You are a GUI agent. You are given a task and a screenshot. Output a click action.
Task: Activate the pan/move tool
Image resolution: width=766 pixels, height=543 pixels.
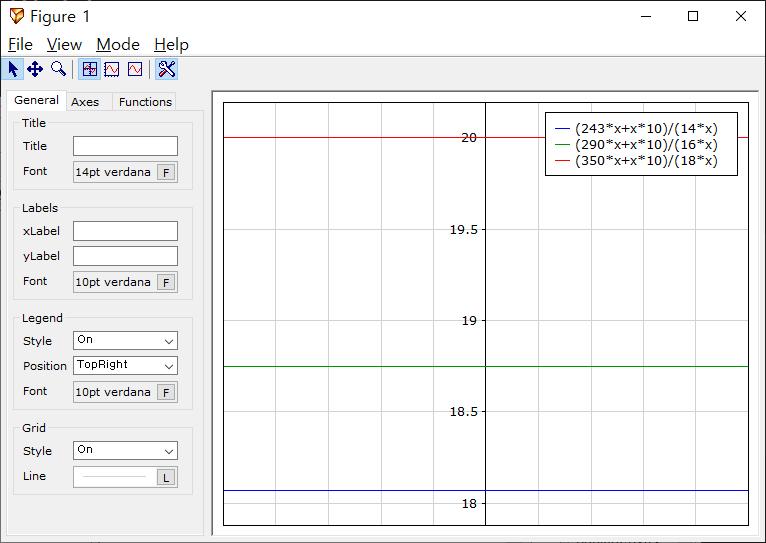tap(35, 69)
